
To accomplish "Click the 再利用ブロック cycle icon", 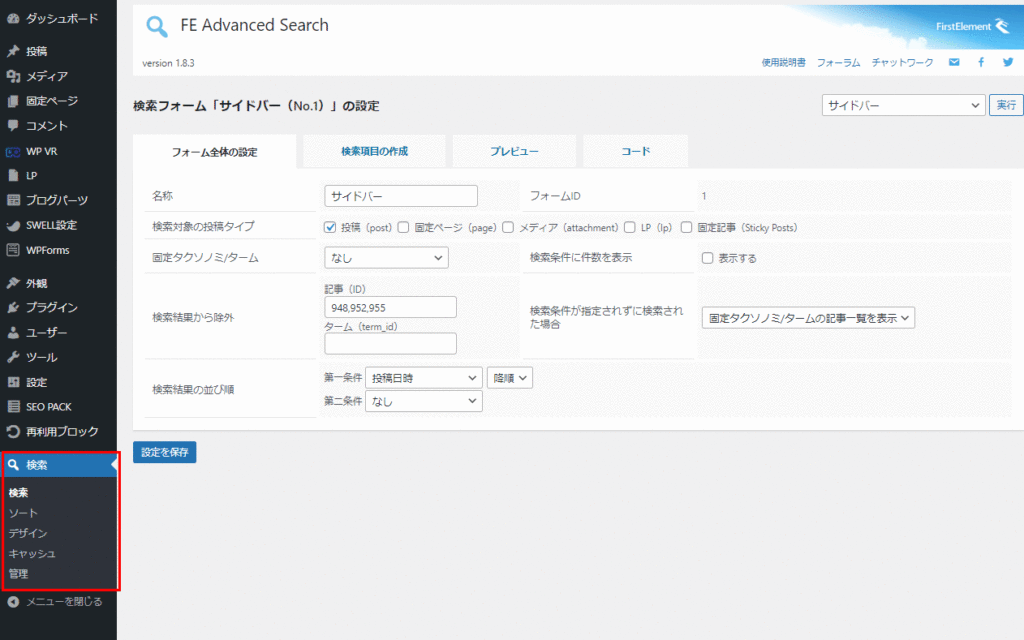I will (x=13, y=432).
